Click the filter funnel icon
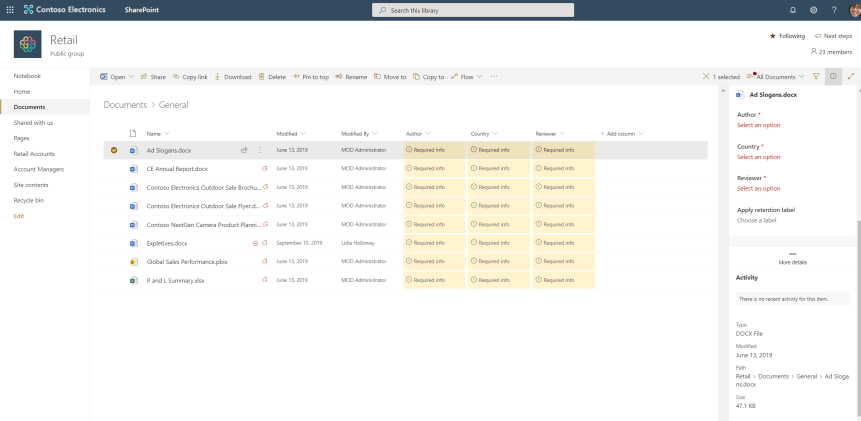The height and width of the screenshot is (421, 861). (x=816, y=76)
